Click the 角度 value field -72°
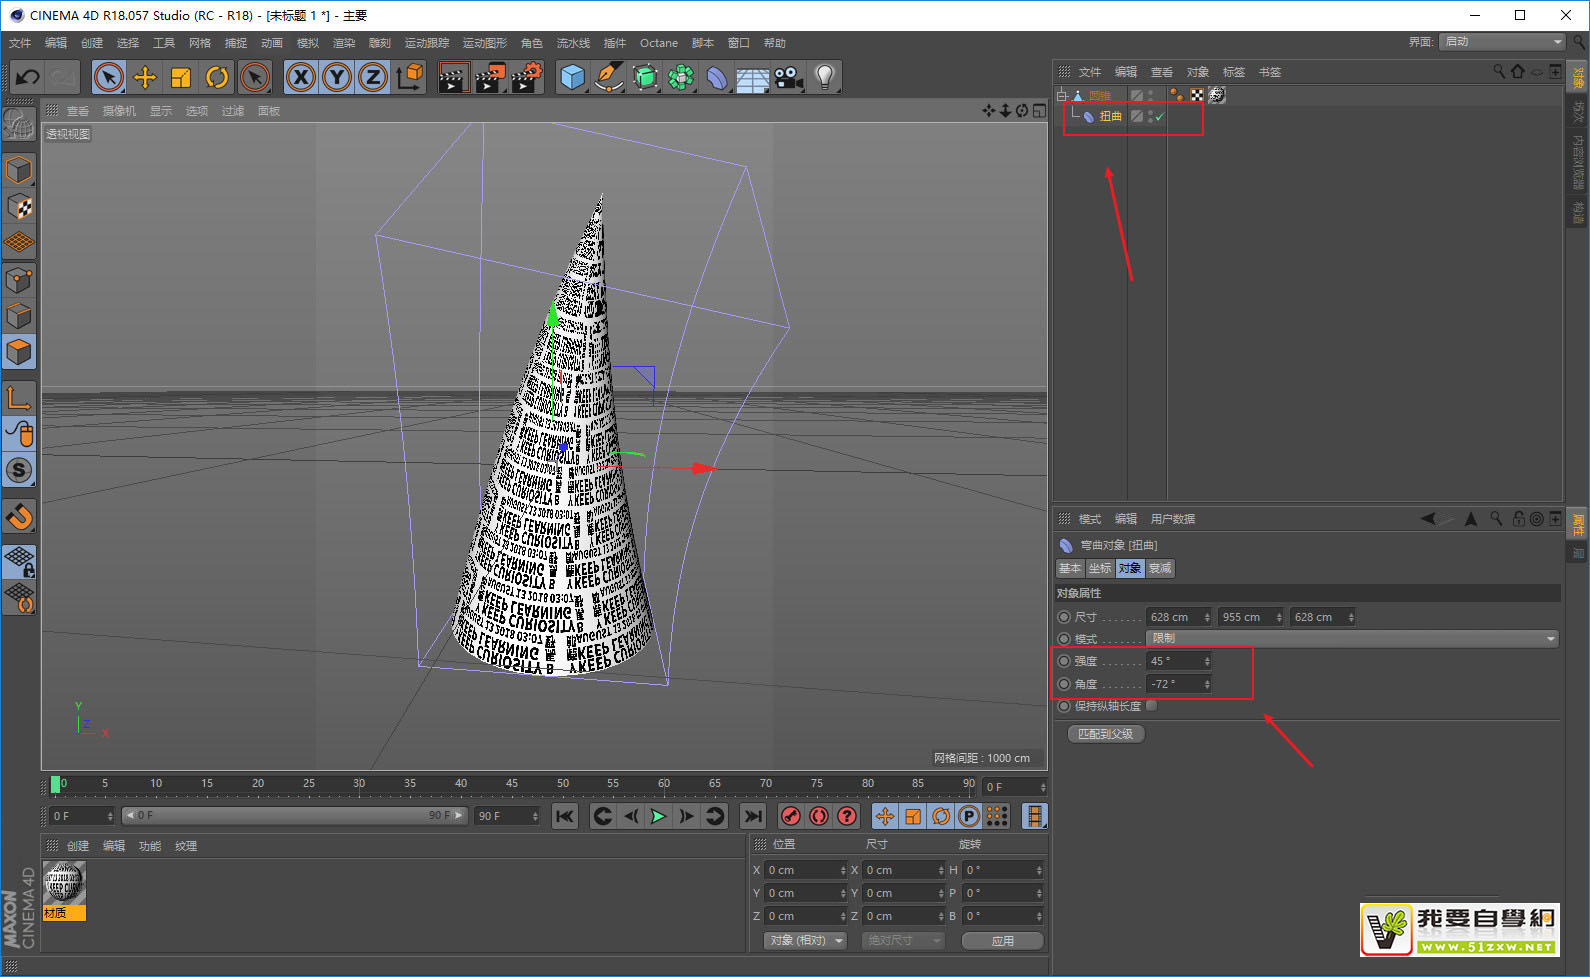1590x977 pixels. point(1178,684)
